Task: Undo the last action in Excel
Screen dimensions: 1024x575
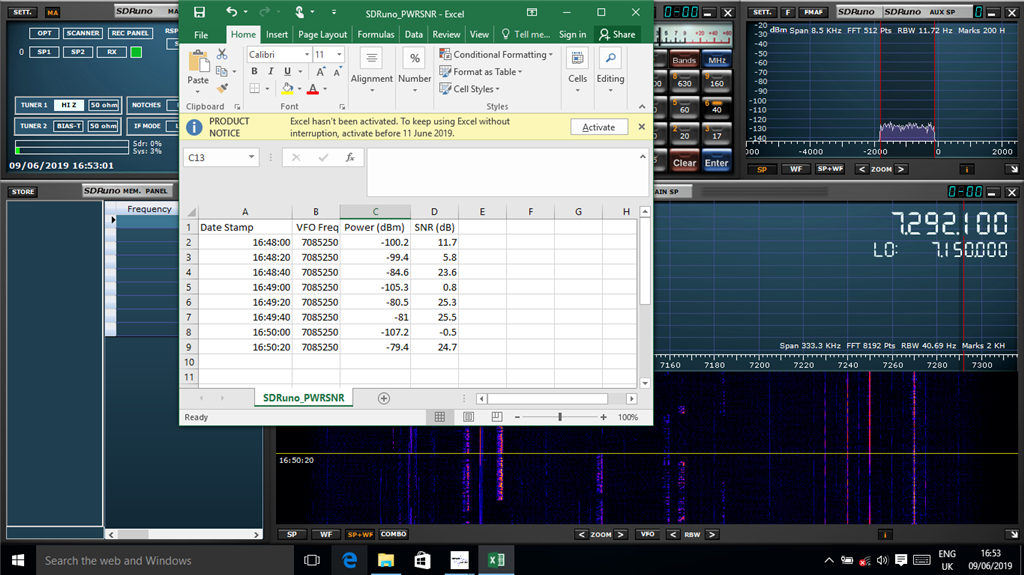Action: [x=231, y=12]
